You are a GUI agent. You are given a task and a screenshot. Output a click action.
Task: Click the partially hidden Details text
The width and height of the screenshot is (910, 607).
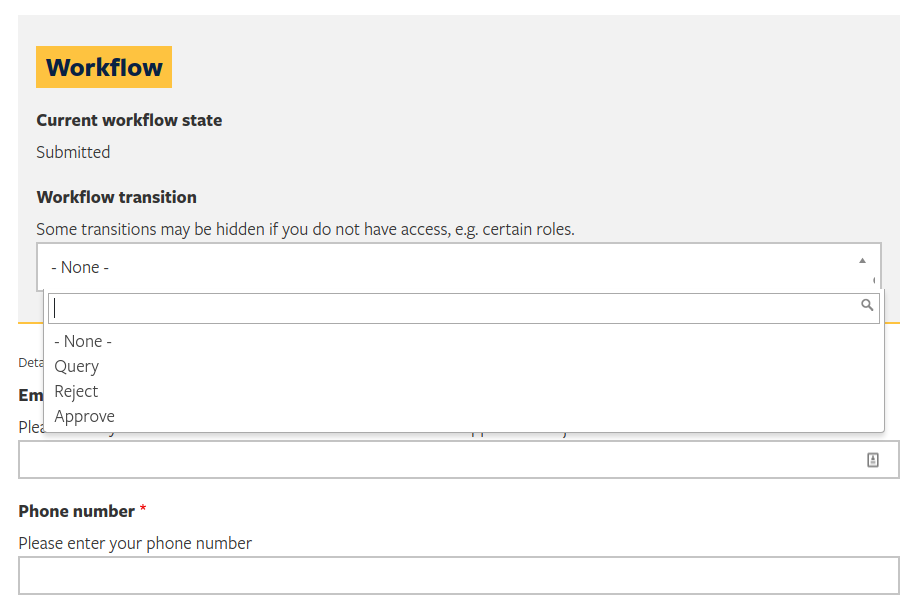[x=30, y=362]
